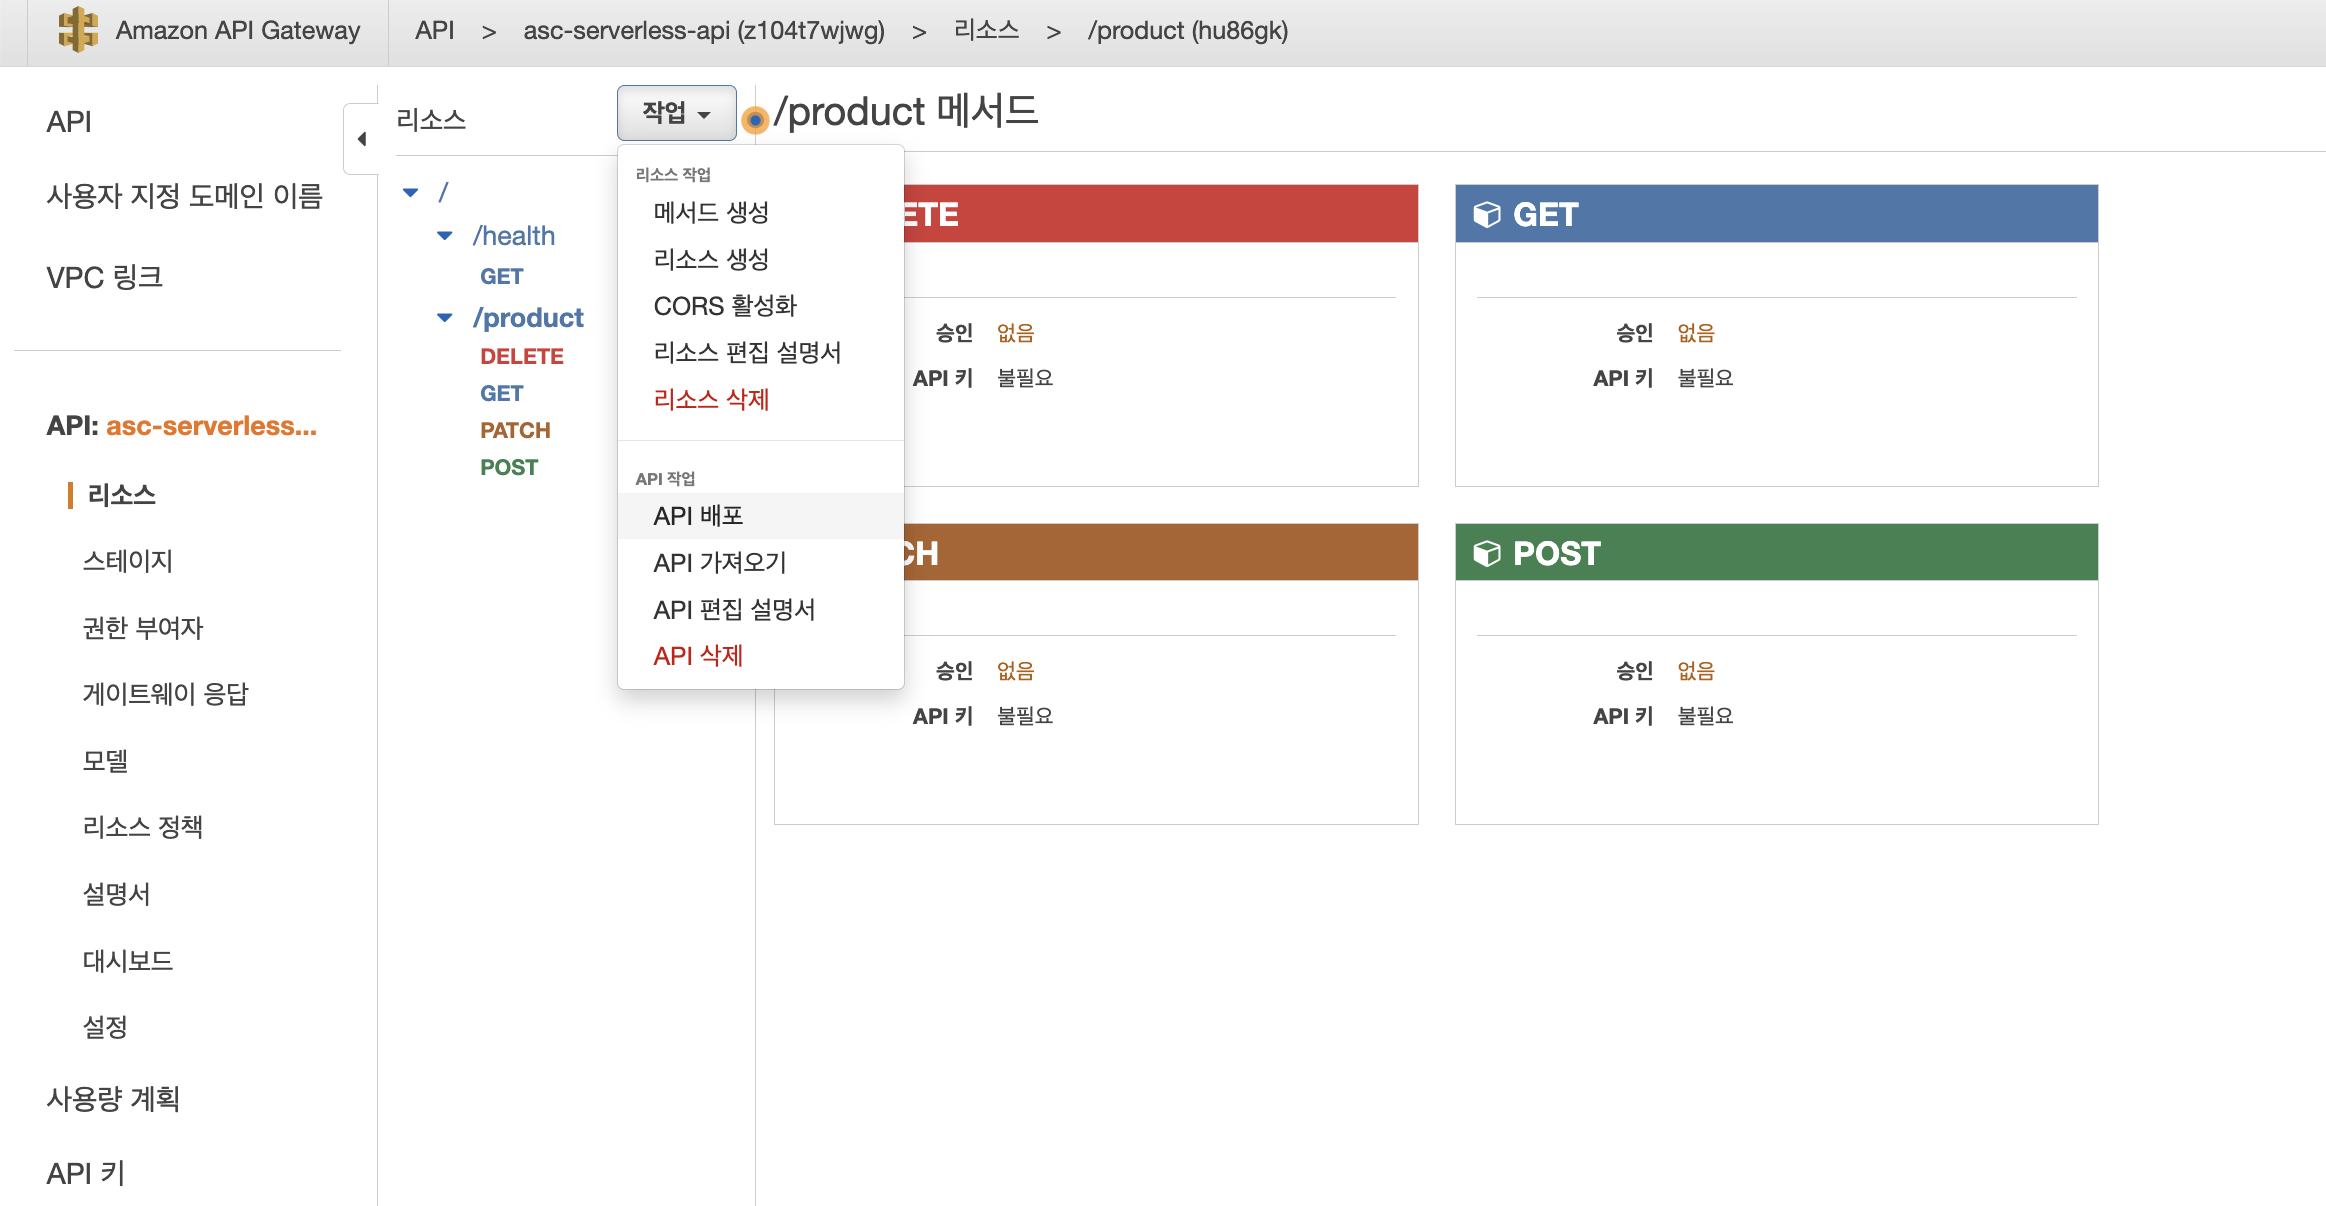Click the cube icon in POST header
Screen dimensions: 2326x1206
(1487, 553)
